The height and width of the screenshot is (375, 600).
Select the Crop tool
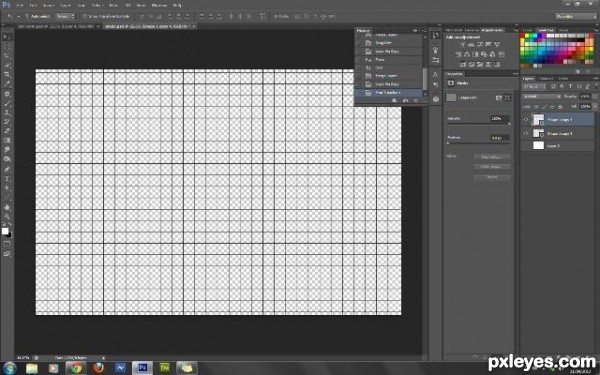click(7, 75)
